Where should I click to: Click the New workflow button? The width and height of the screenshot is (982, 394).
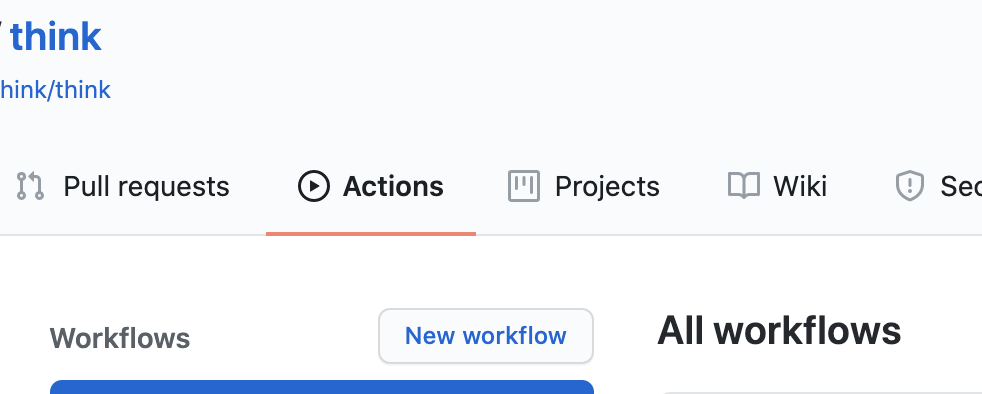[486, 336]
